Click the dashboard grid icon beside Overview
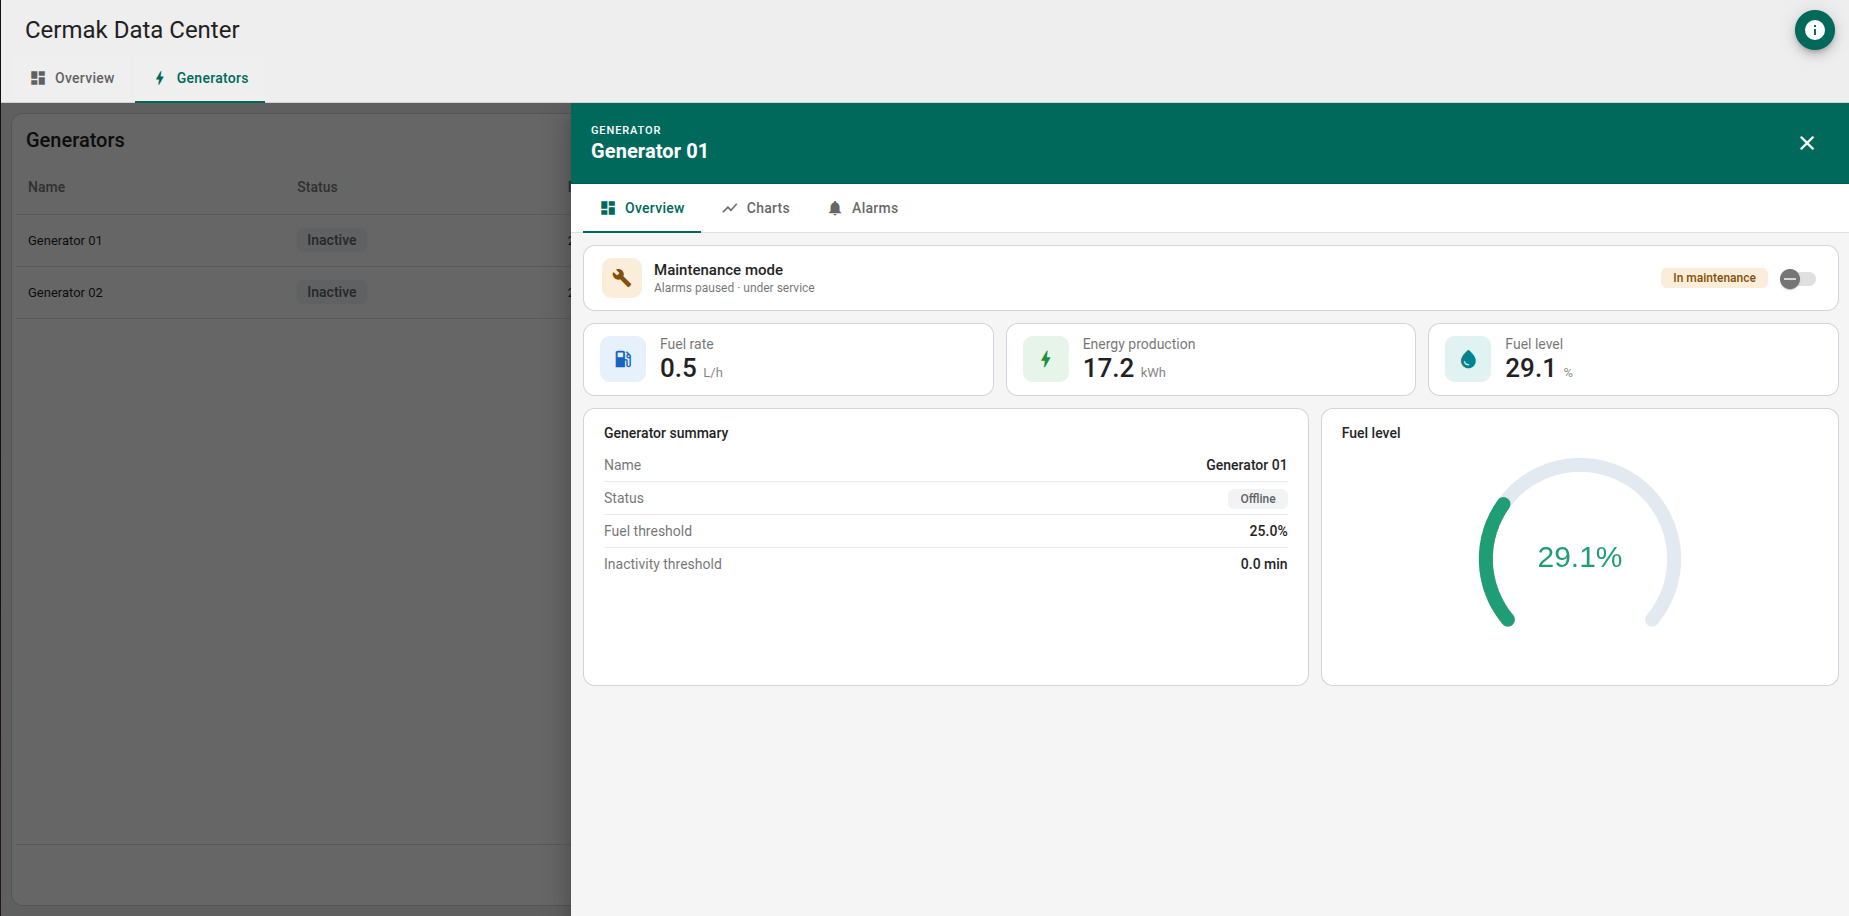 pos(38,78)
